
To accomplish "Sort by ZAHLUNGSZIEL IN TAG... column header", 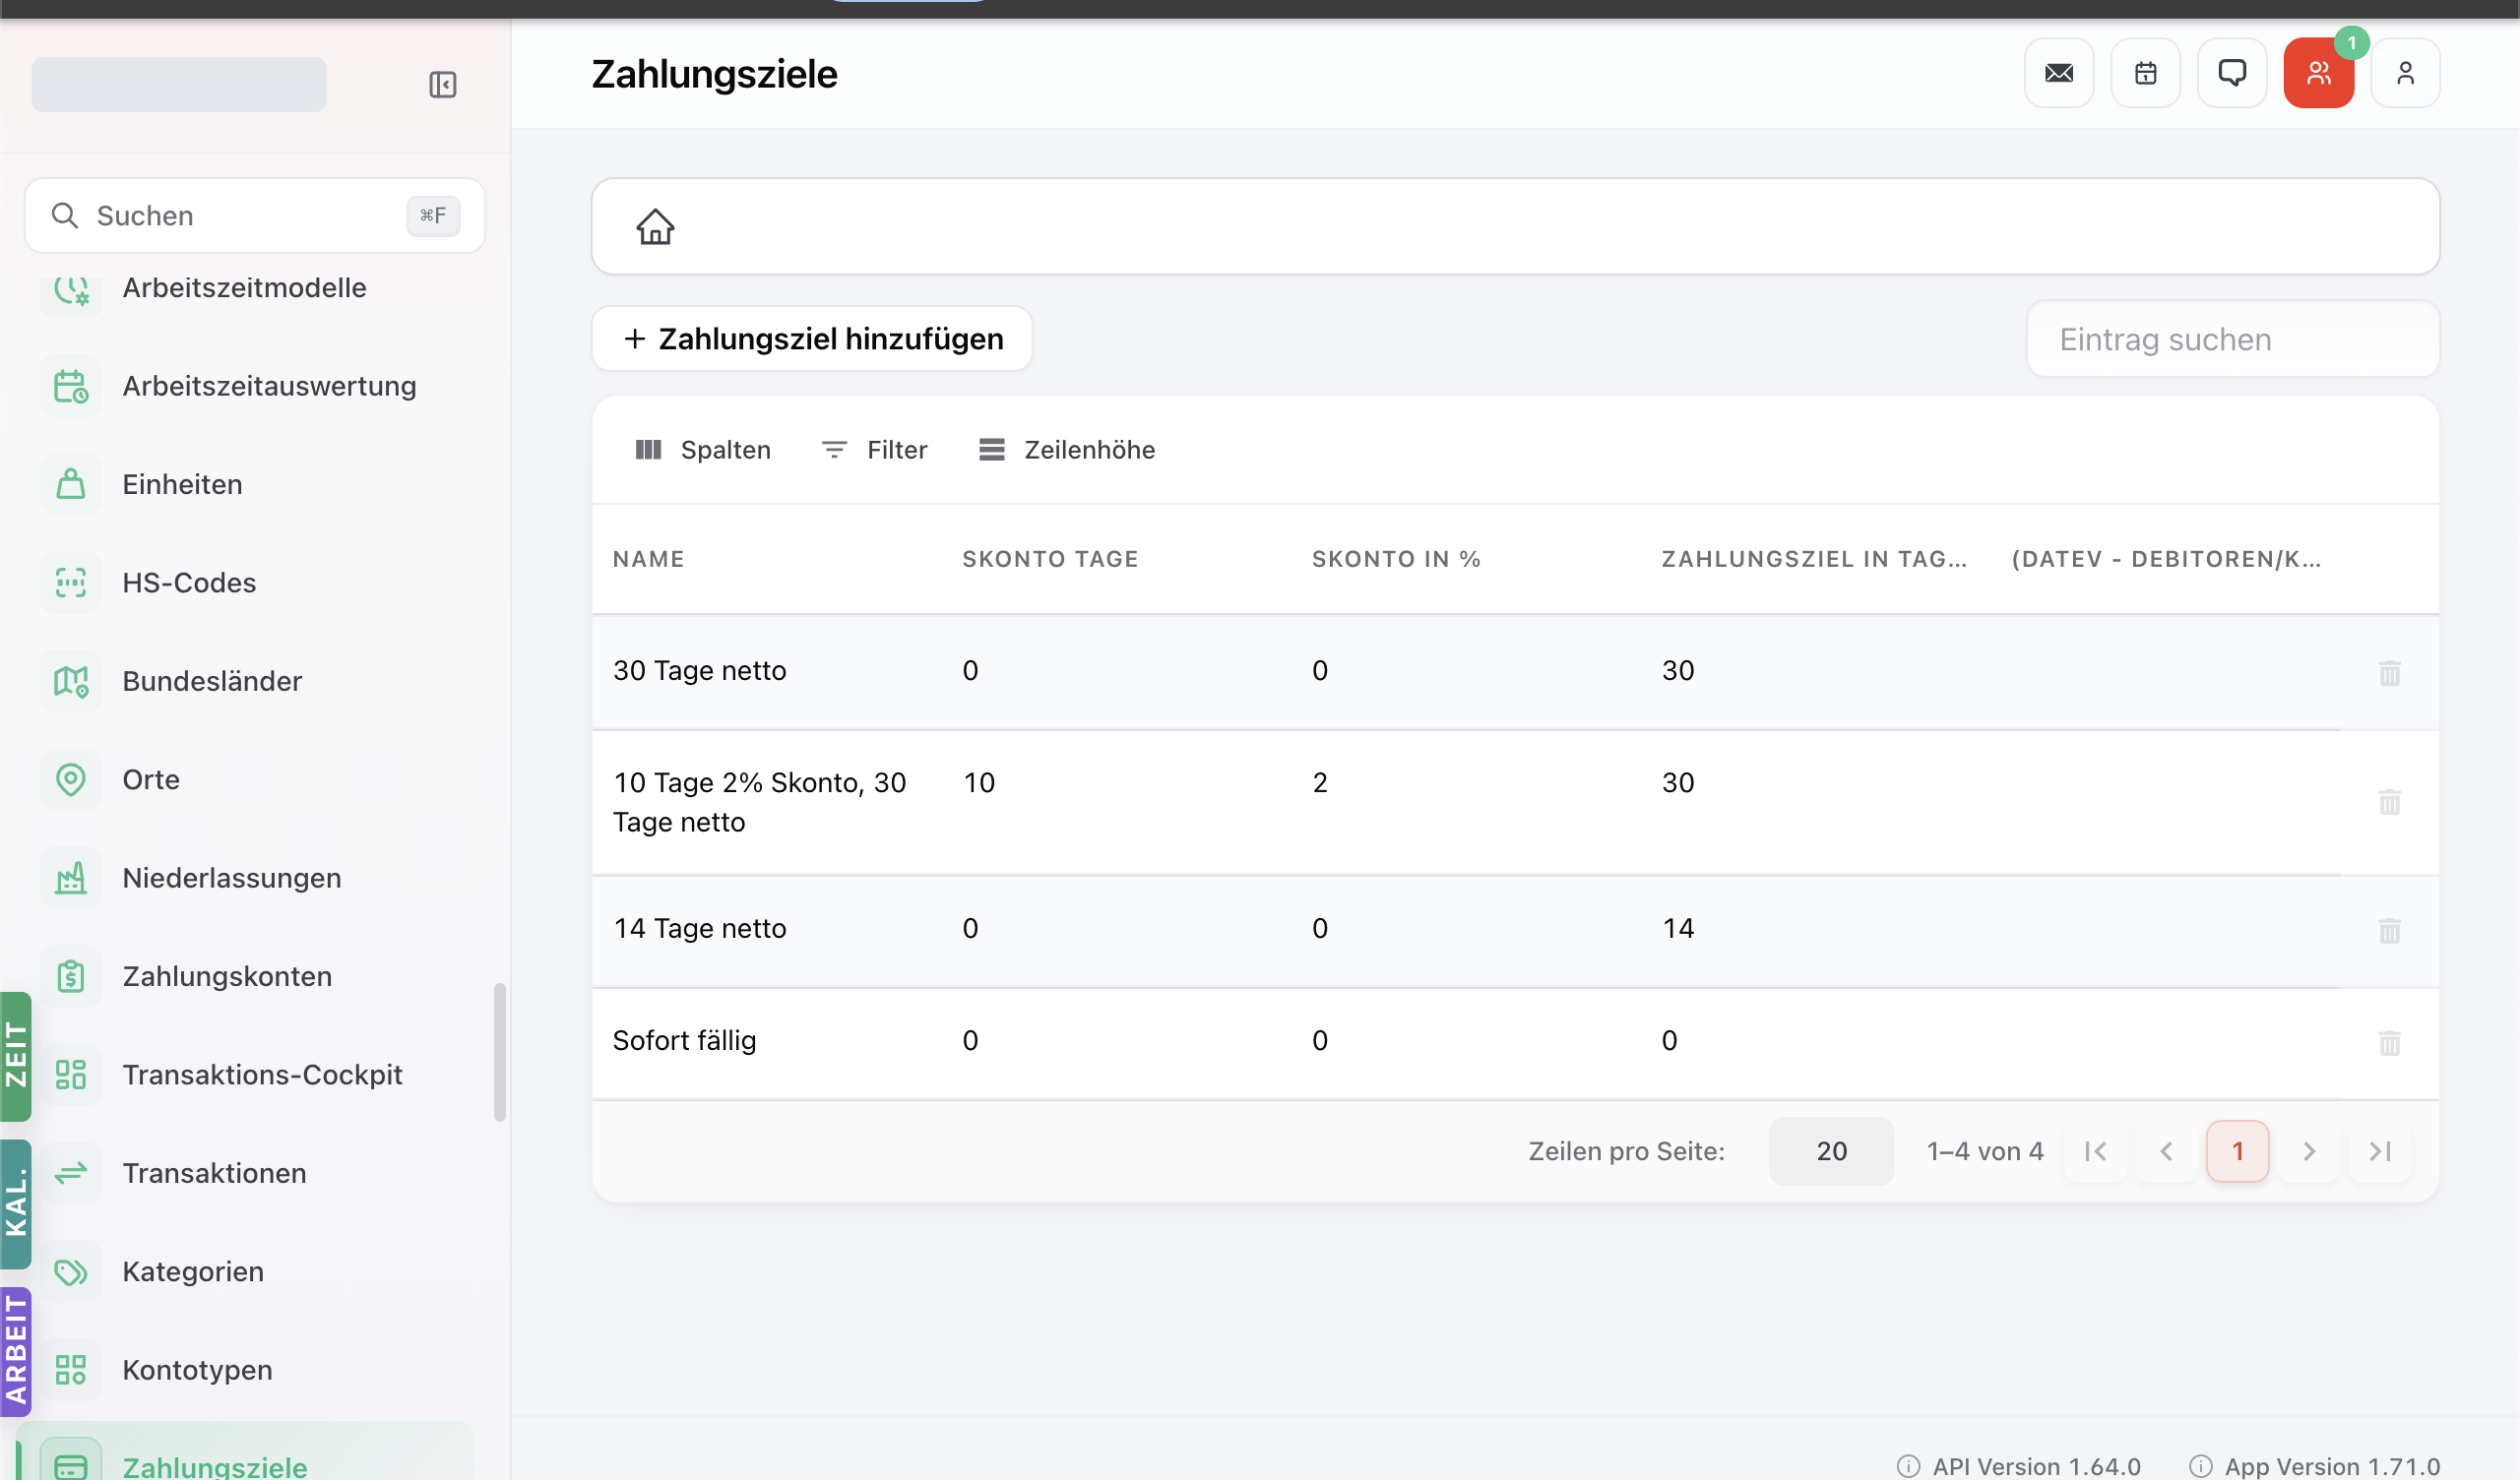I will pos(1814,560).
